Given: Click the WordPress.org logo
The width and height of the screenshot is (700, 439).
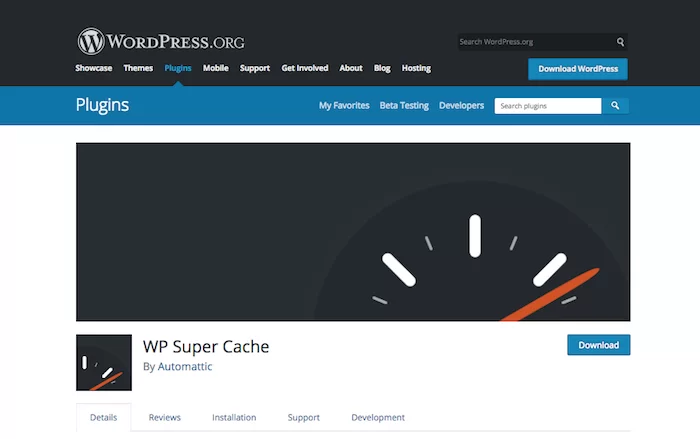Looking at the screenshot, I should [160, 42].
